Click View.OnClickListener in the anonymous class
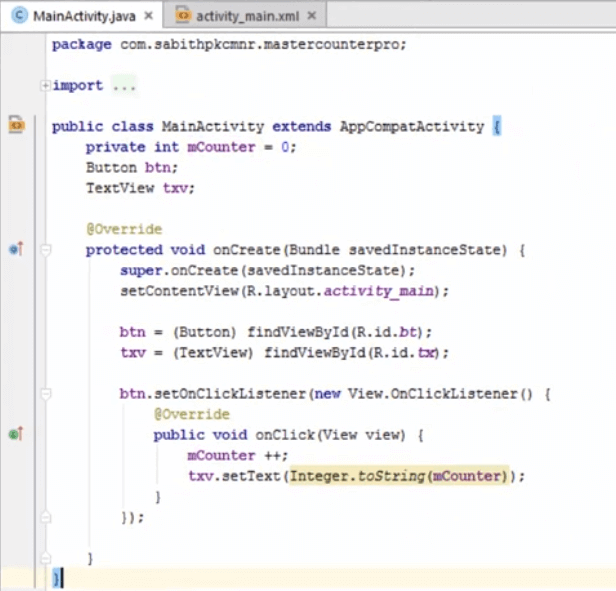Viewport: 616px width, 591px height. (x=433, y=394)
